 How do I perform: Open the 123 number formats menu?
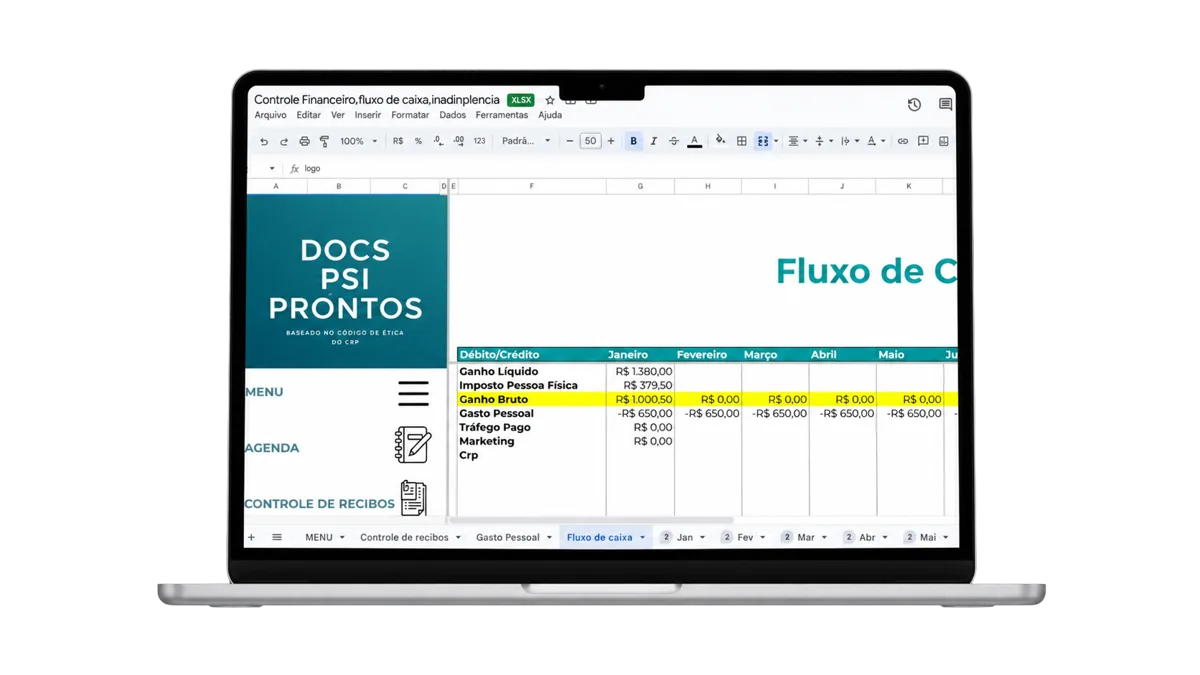(479, 142)
